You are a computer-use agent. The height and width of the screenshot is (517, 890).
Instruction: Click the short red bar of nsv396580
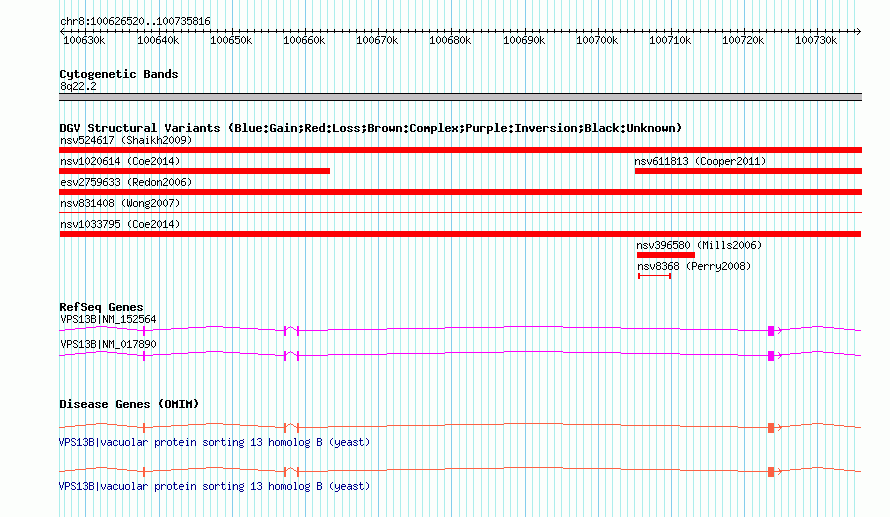(x=666, y=255)
